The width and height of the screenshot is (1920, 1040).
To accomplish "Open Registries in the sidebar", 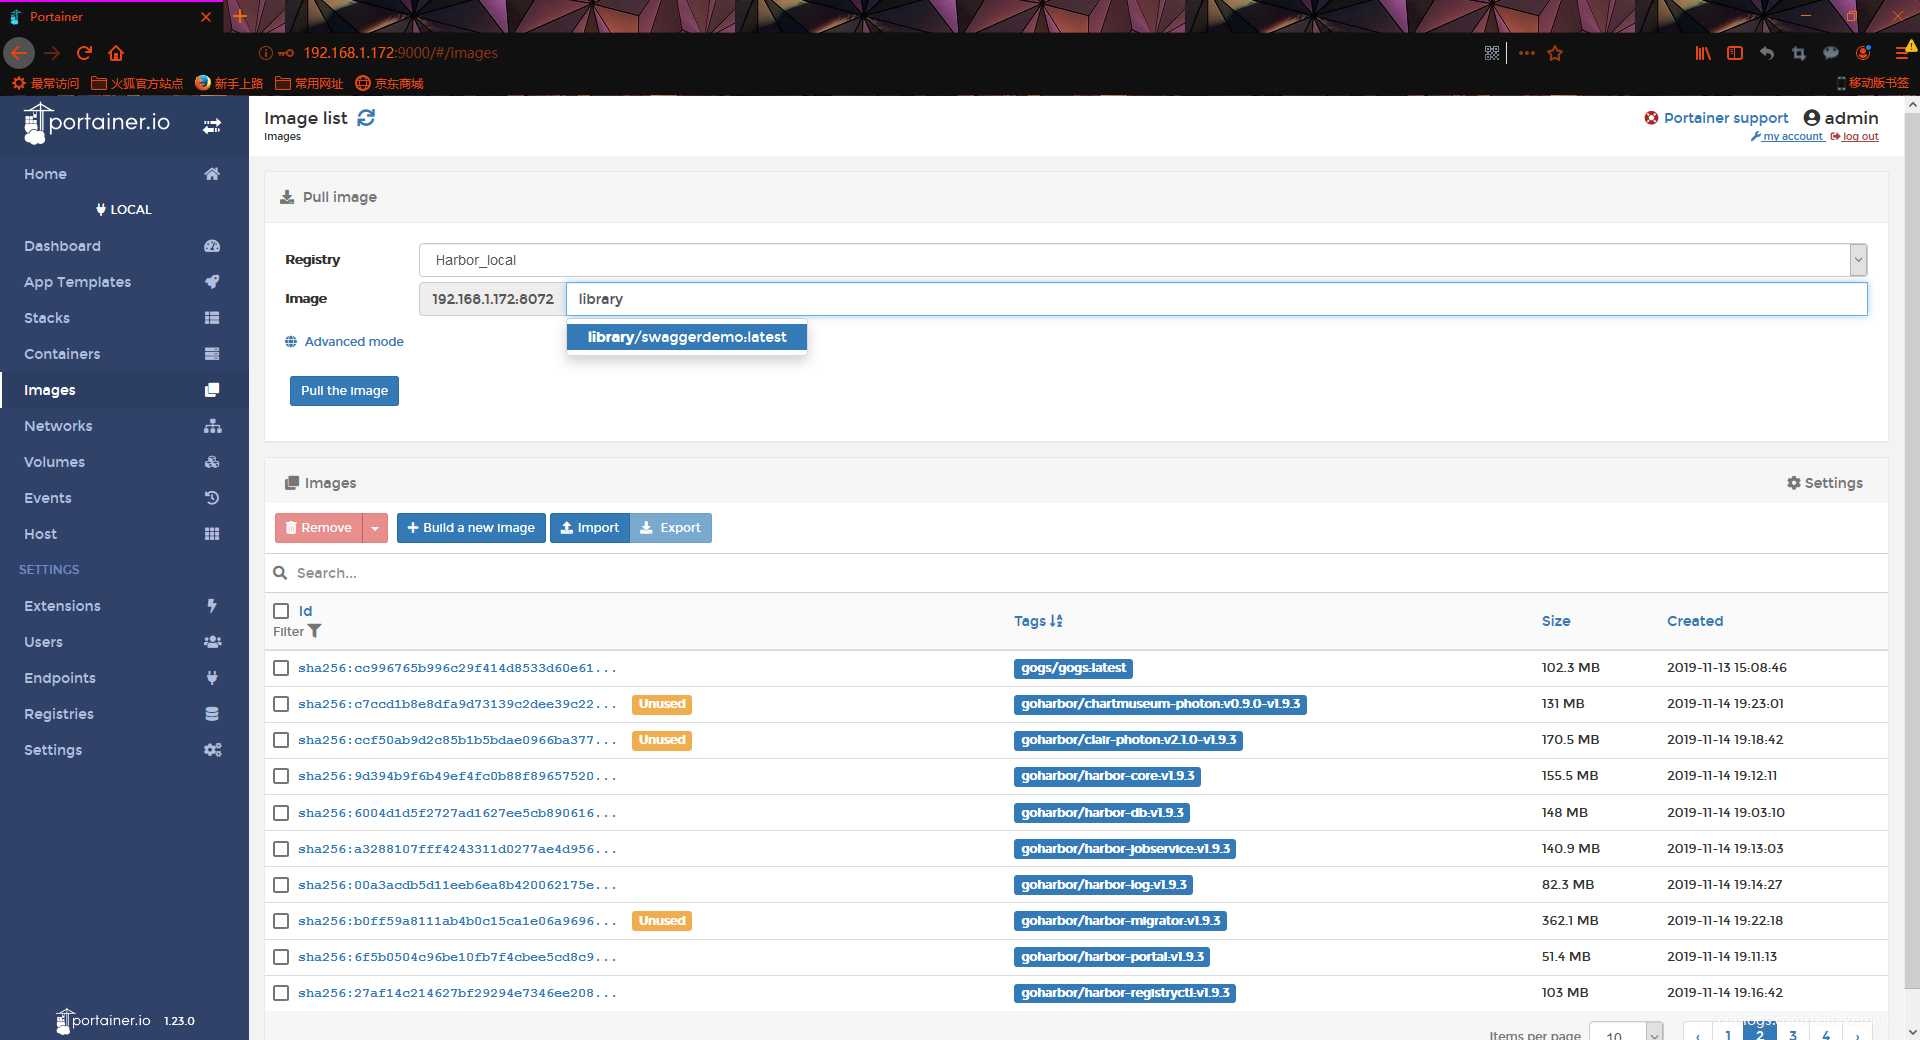I will pos(124,714).
